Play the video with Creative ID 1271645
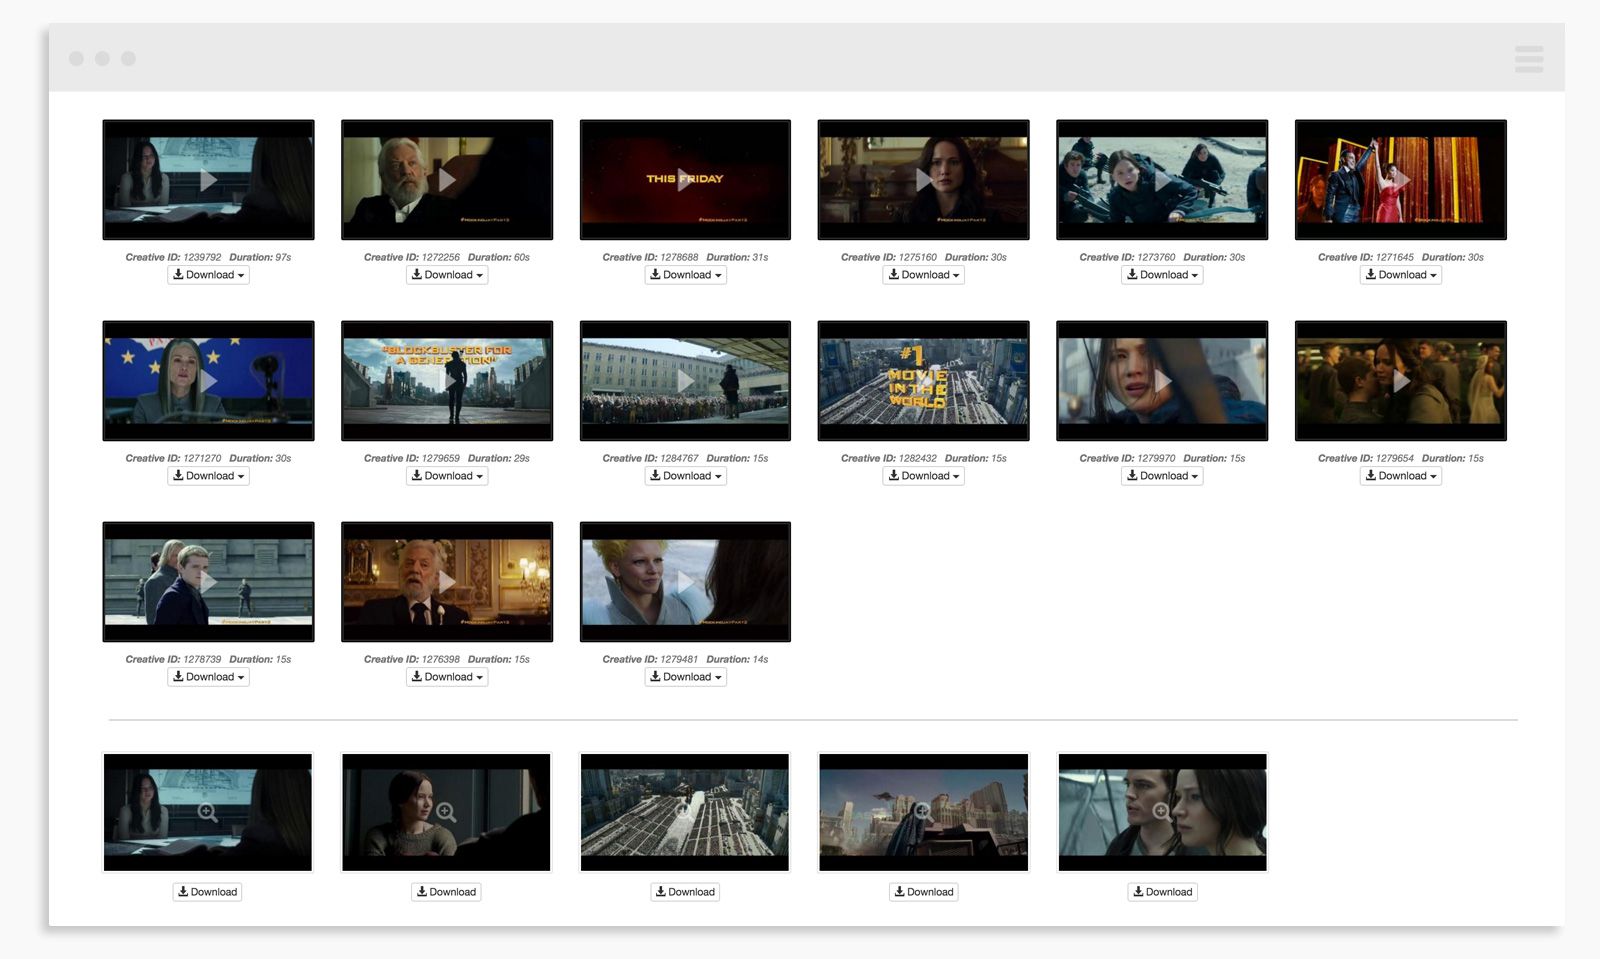 [1401, 180]
